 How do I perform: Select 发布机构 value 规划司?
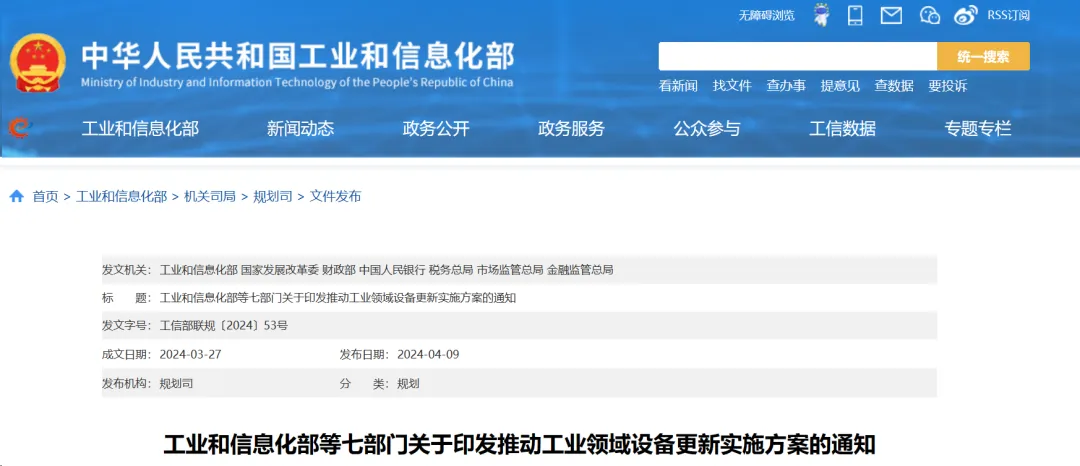(176, 383)
